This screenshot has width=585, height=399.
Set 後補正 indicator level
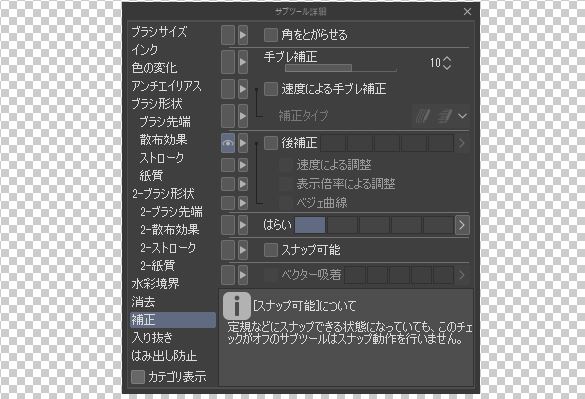[x=387, y=143]
